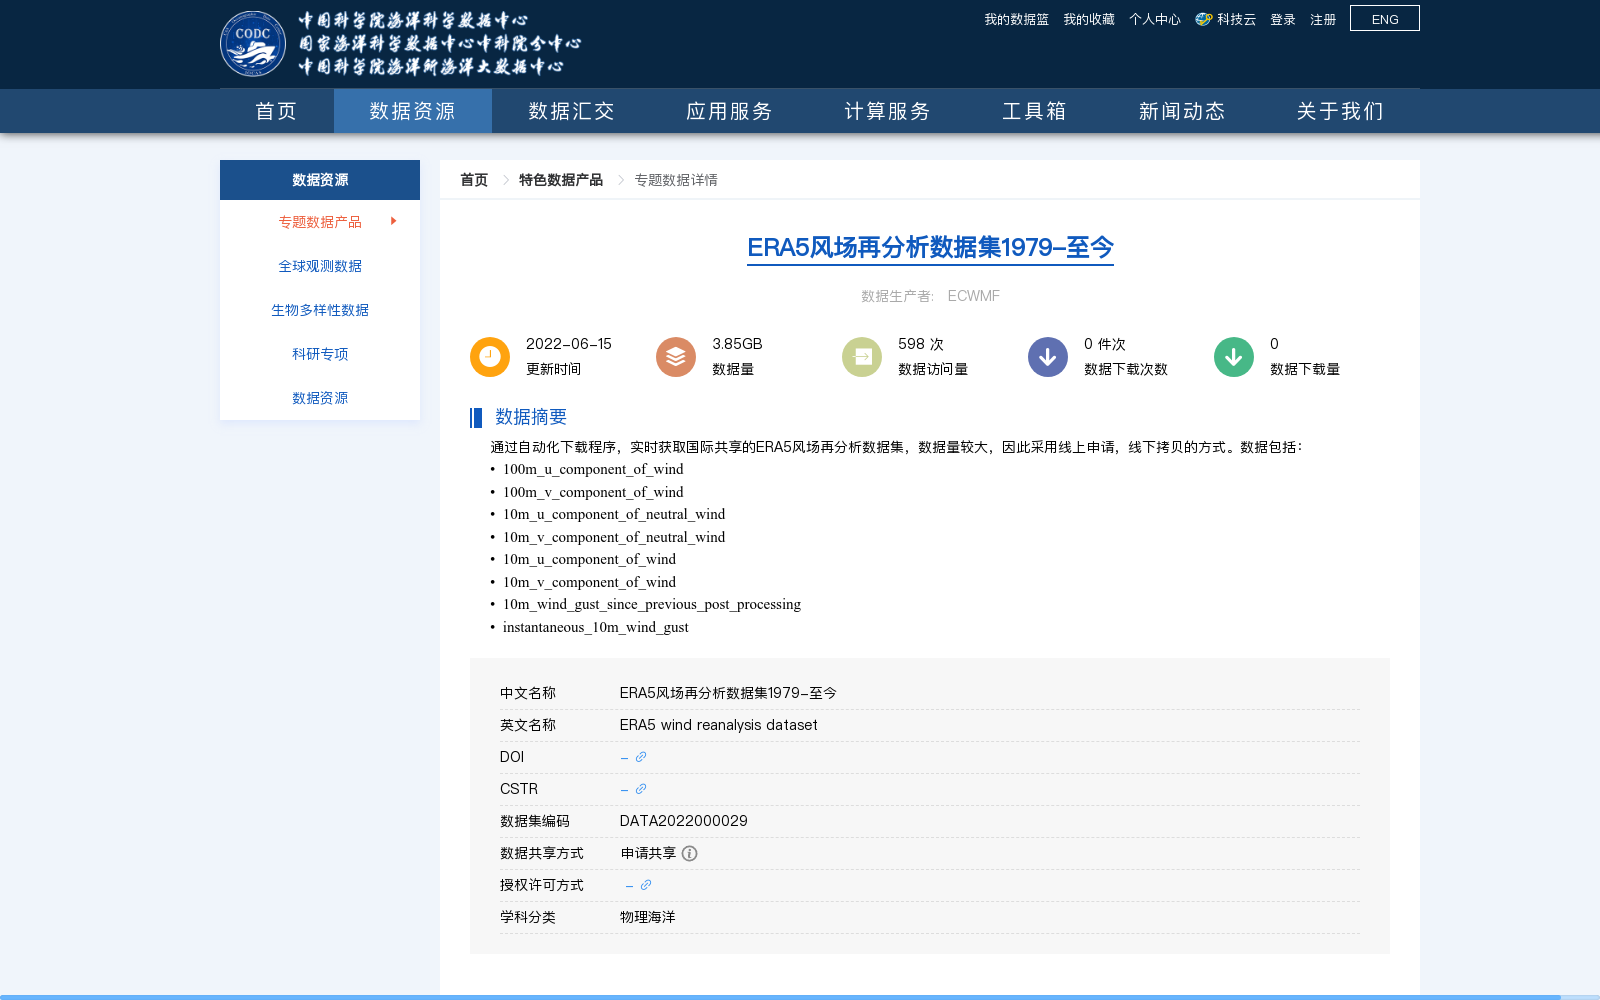Click the horizontal scrollbar at page bottom
The image size is (1600, 1000).
tap(780, 997)
